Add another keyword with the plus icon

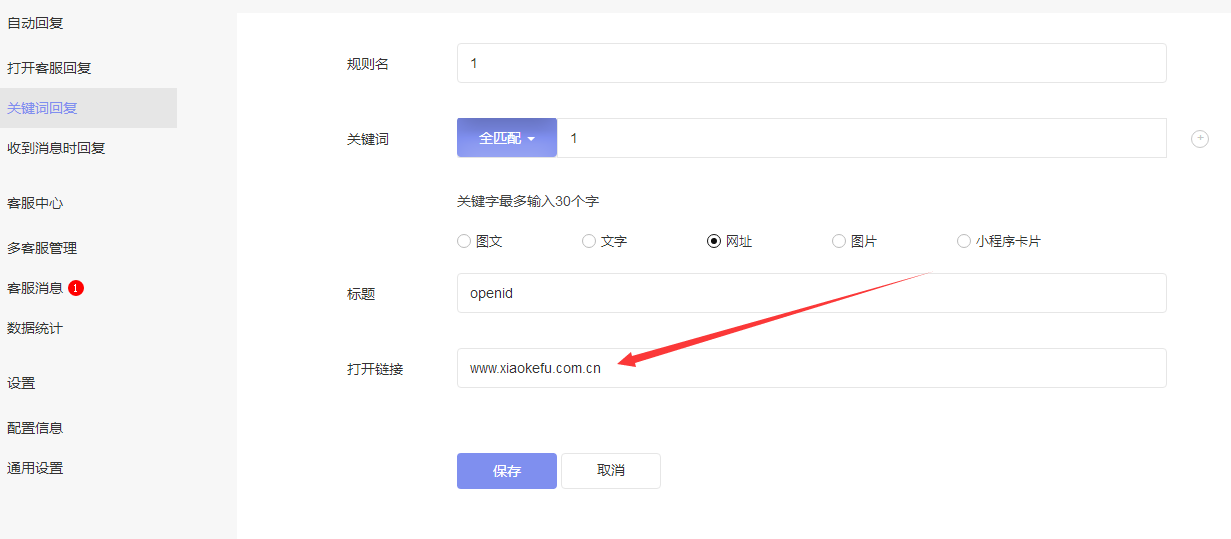coord(1200,139)
